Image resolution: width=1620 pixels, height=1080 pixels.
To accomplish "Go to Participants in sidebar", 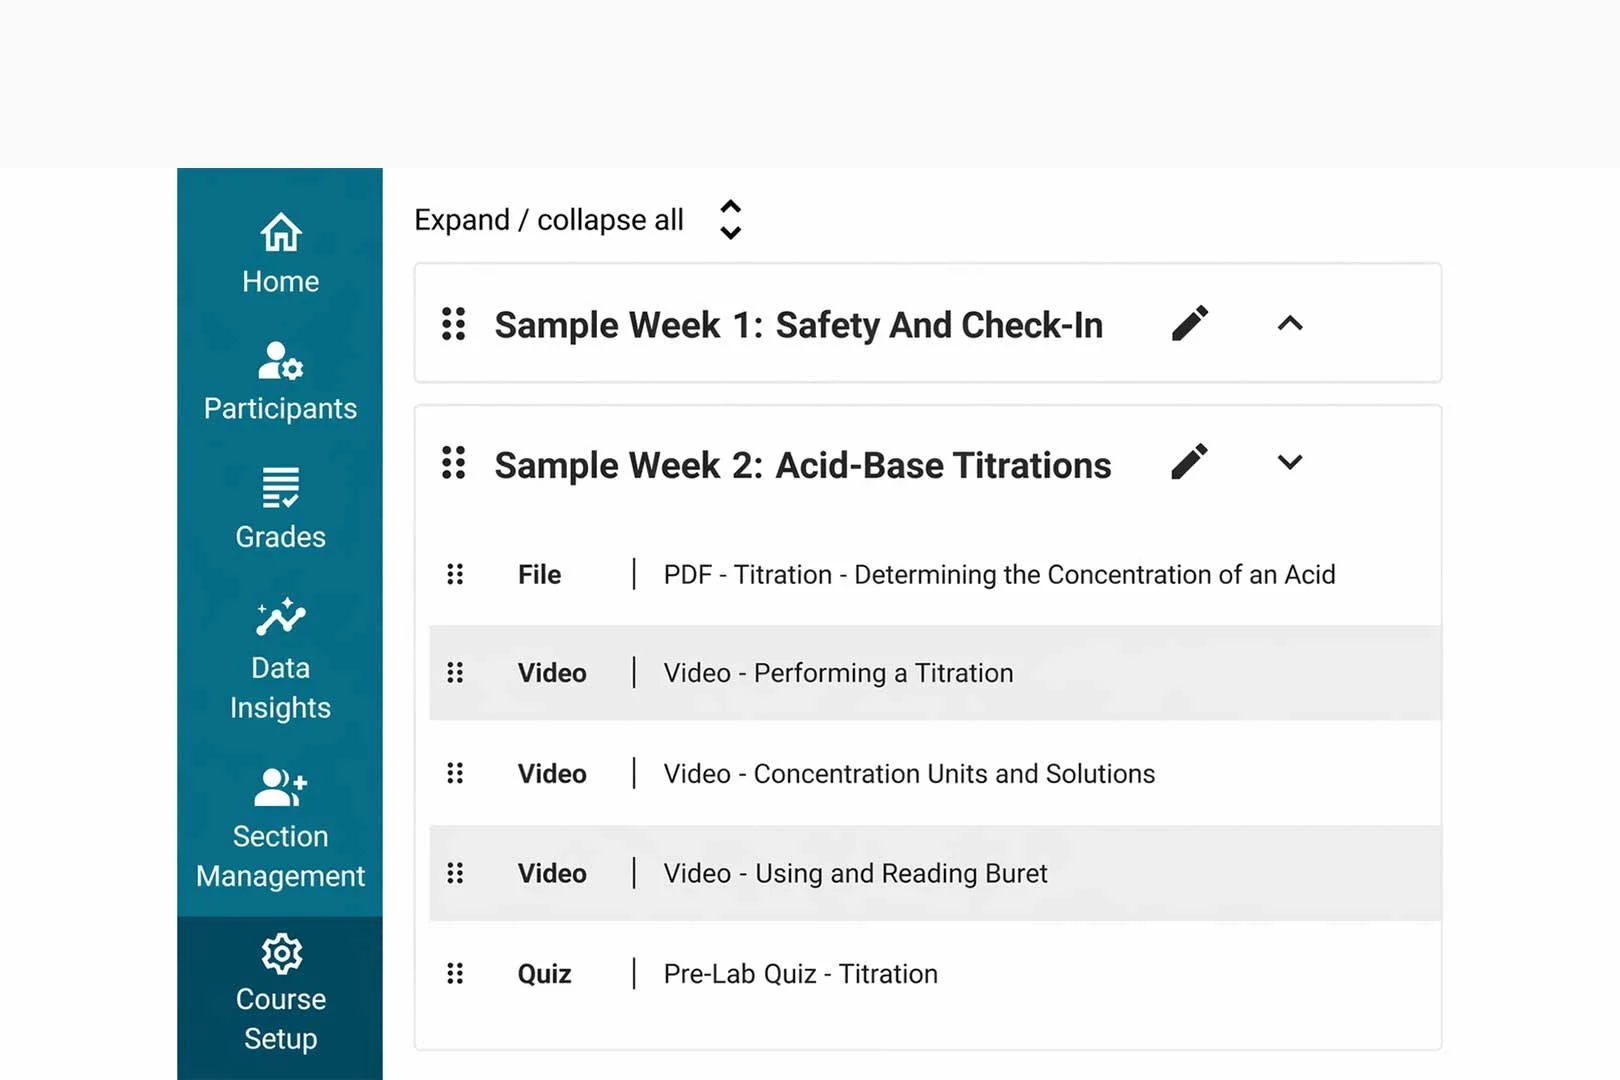I will 280,409.
